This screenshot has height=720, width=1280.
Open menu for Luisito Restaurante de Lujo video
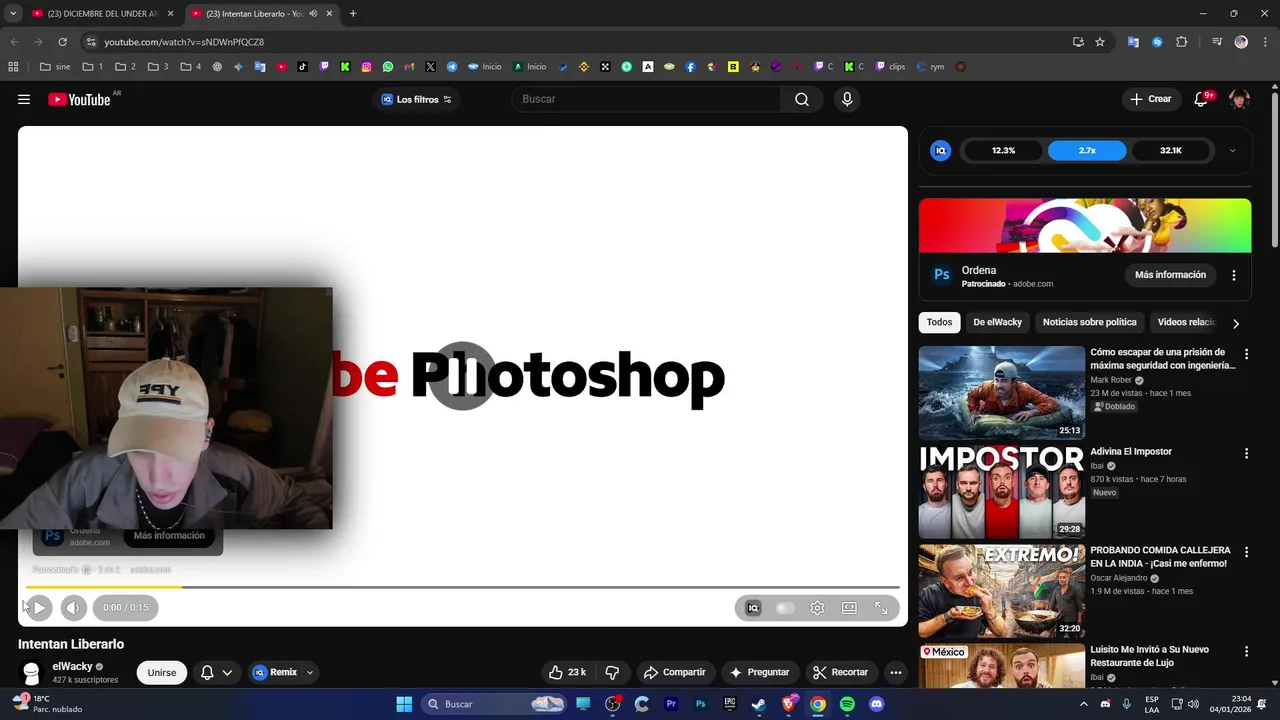[1246, 651]
